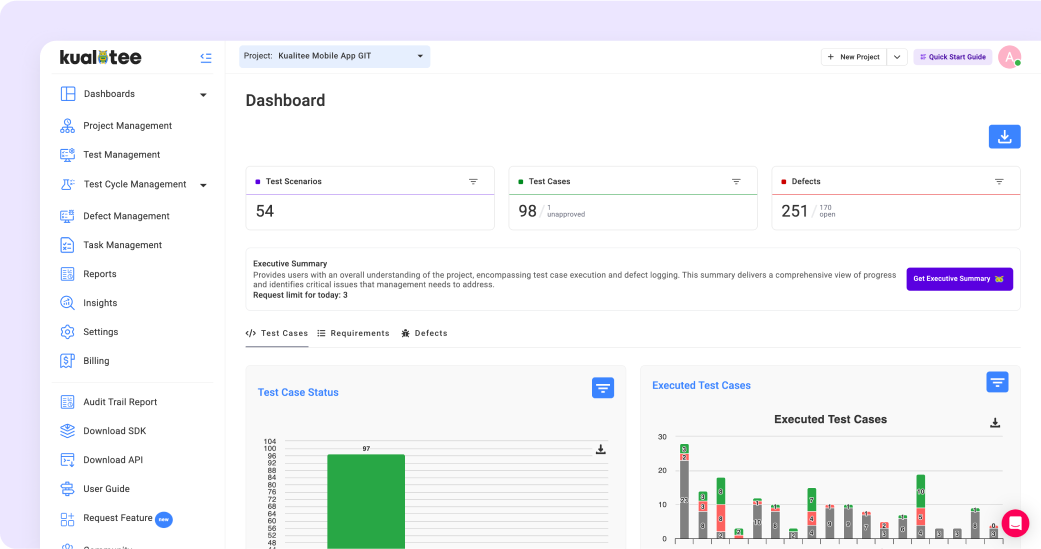
Task: Click the tallest first bar in Executed chart
Action: pos(684,491)
